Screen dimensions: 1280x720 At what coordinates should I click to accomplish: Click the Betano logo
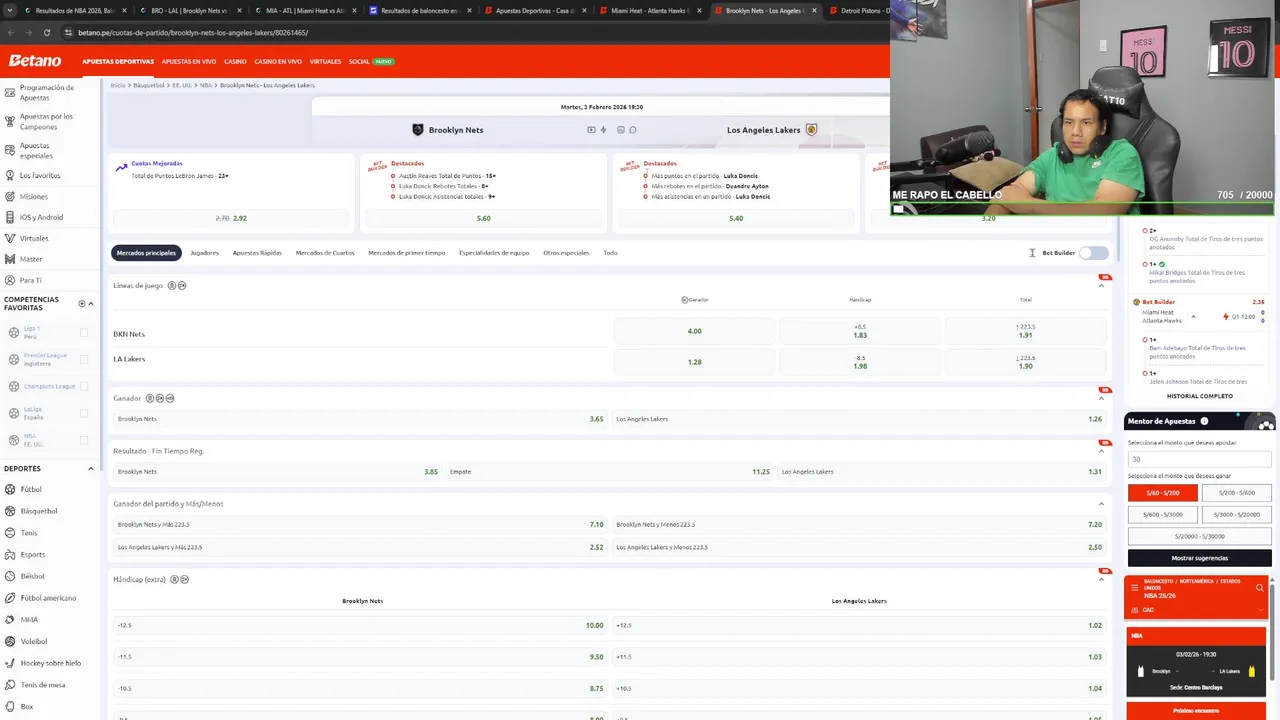35,61
